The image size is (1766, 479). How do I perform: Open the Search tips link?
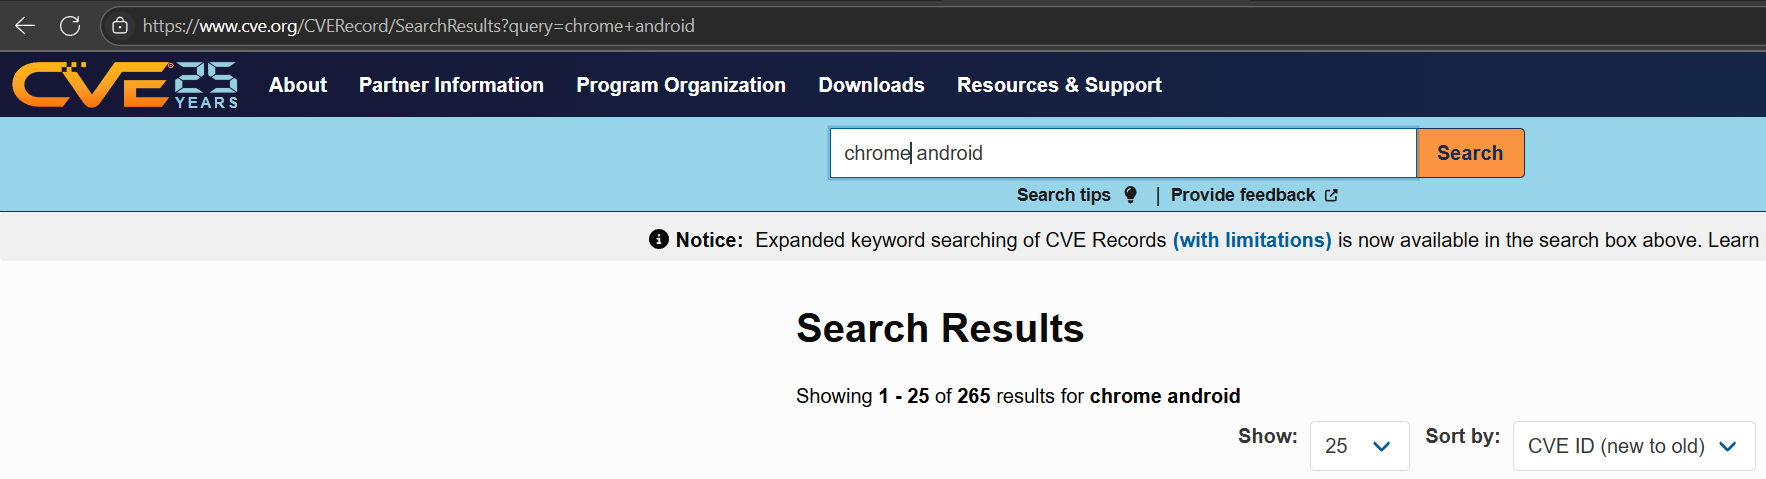1064,195
